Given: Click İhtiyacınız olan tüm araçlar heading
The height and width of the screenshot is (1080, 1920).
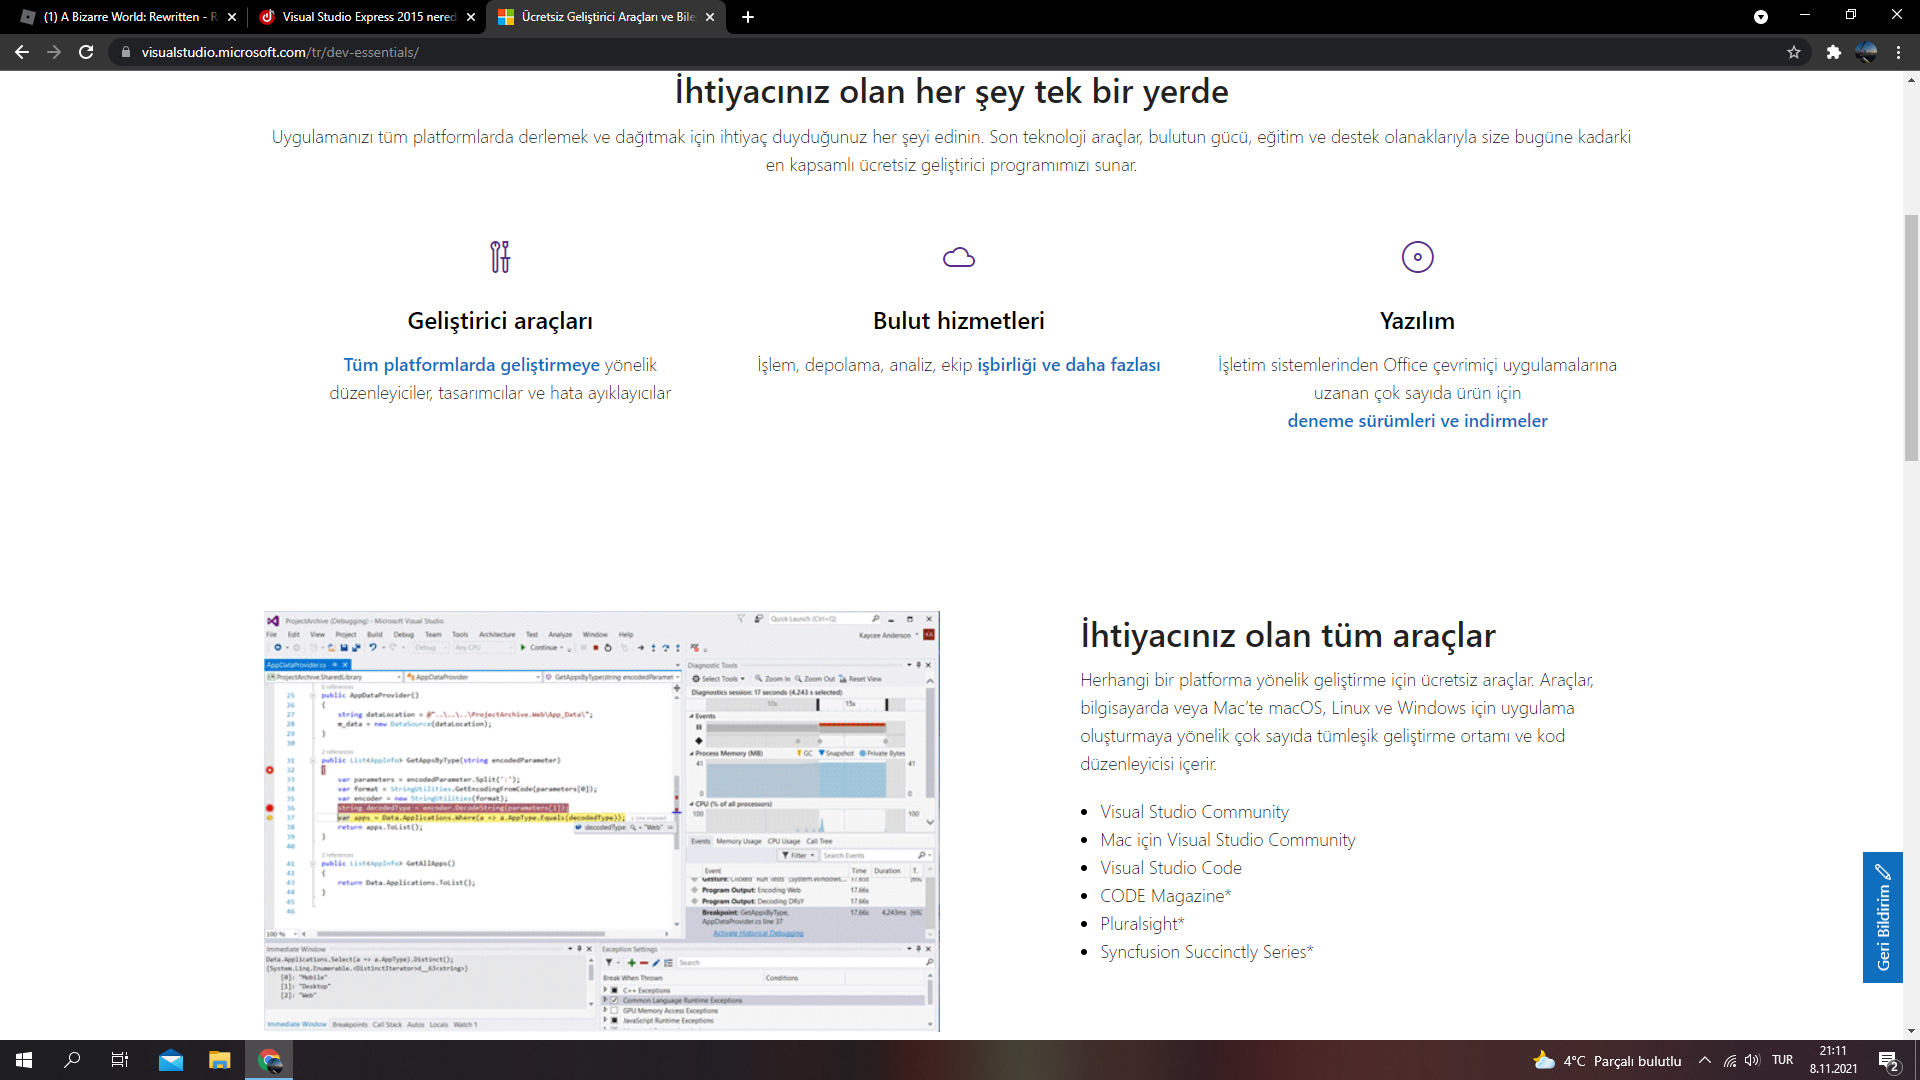Looking at the screenshot, I should (x=1288, y=635).
